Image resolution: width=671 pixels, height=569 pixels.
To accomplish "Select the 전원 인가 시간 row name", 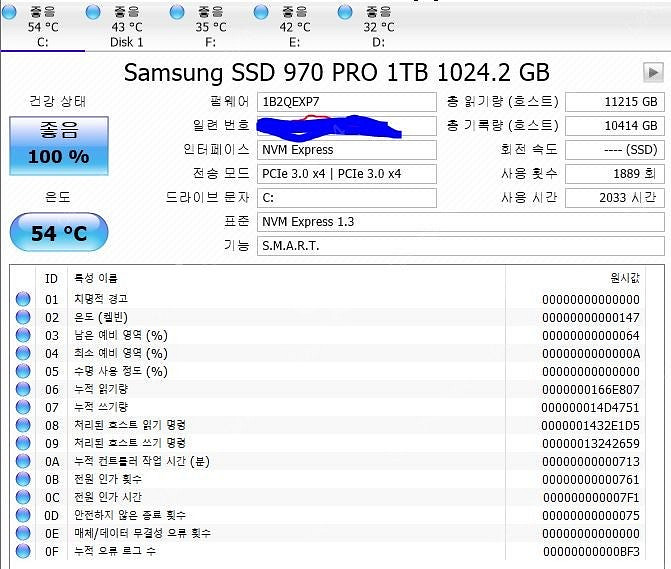I will click(x=107, y=497).
